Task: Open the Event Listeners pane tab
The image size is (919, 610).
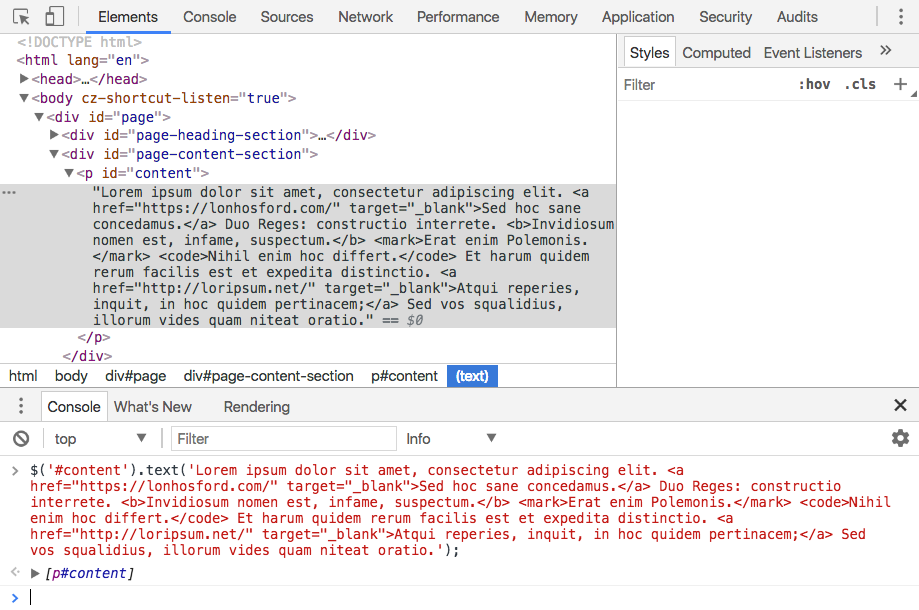Action: click(812, 53)
